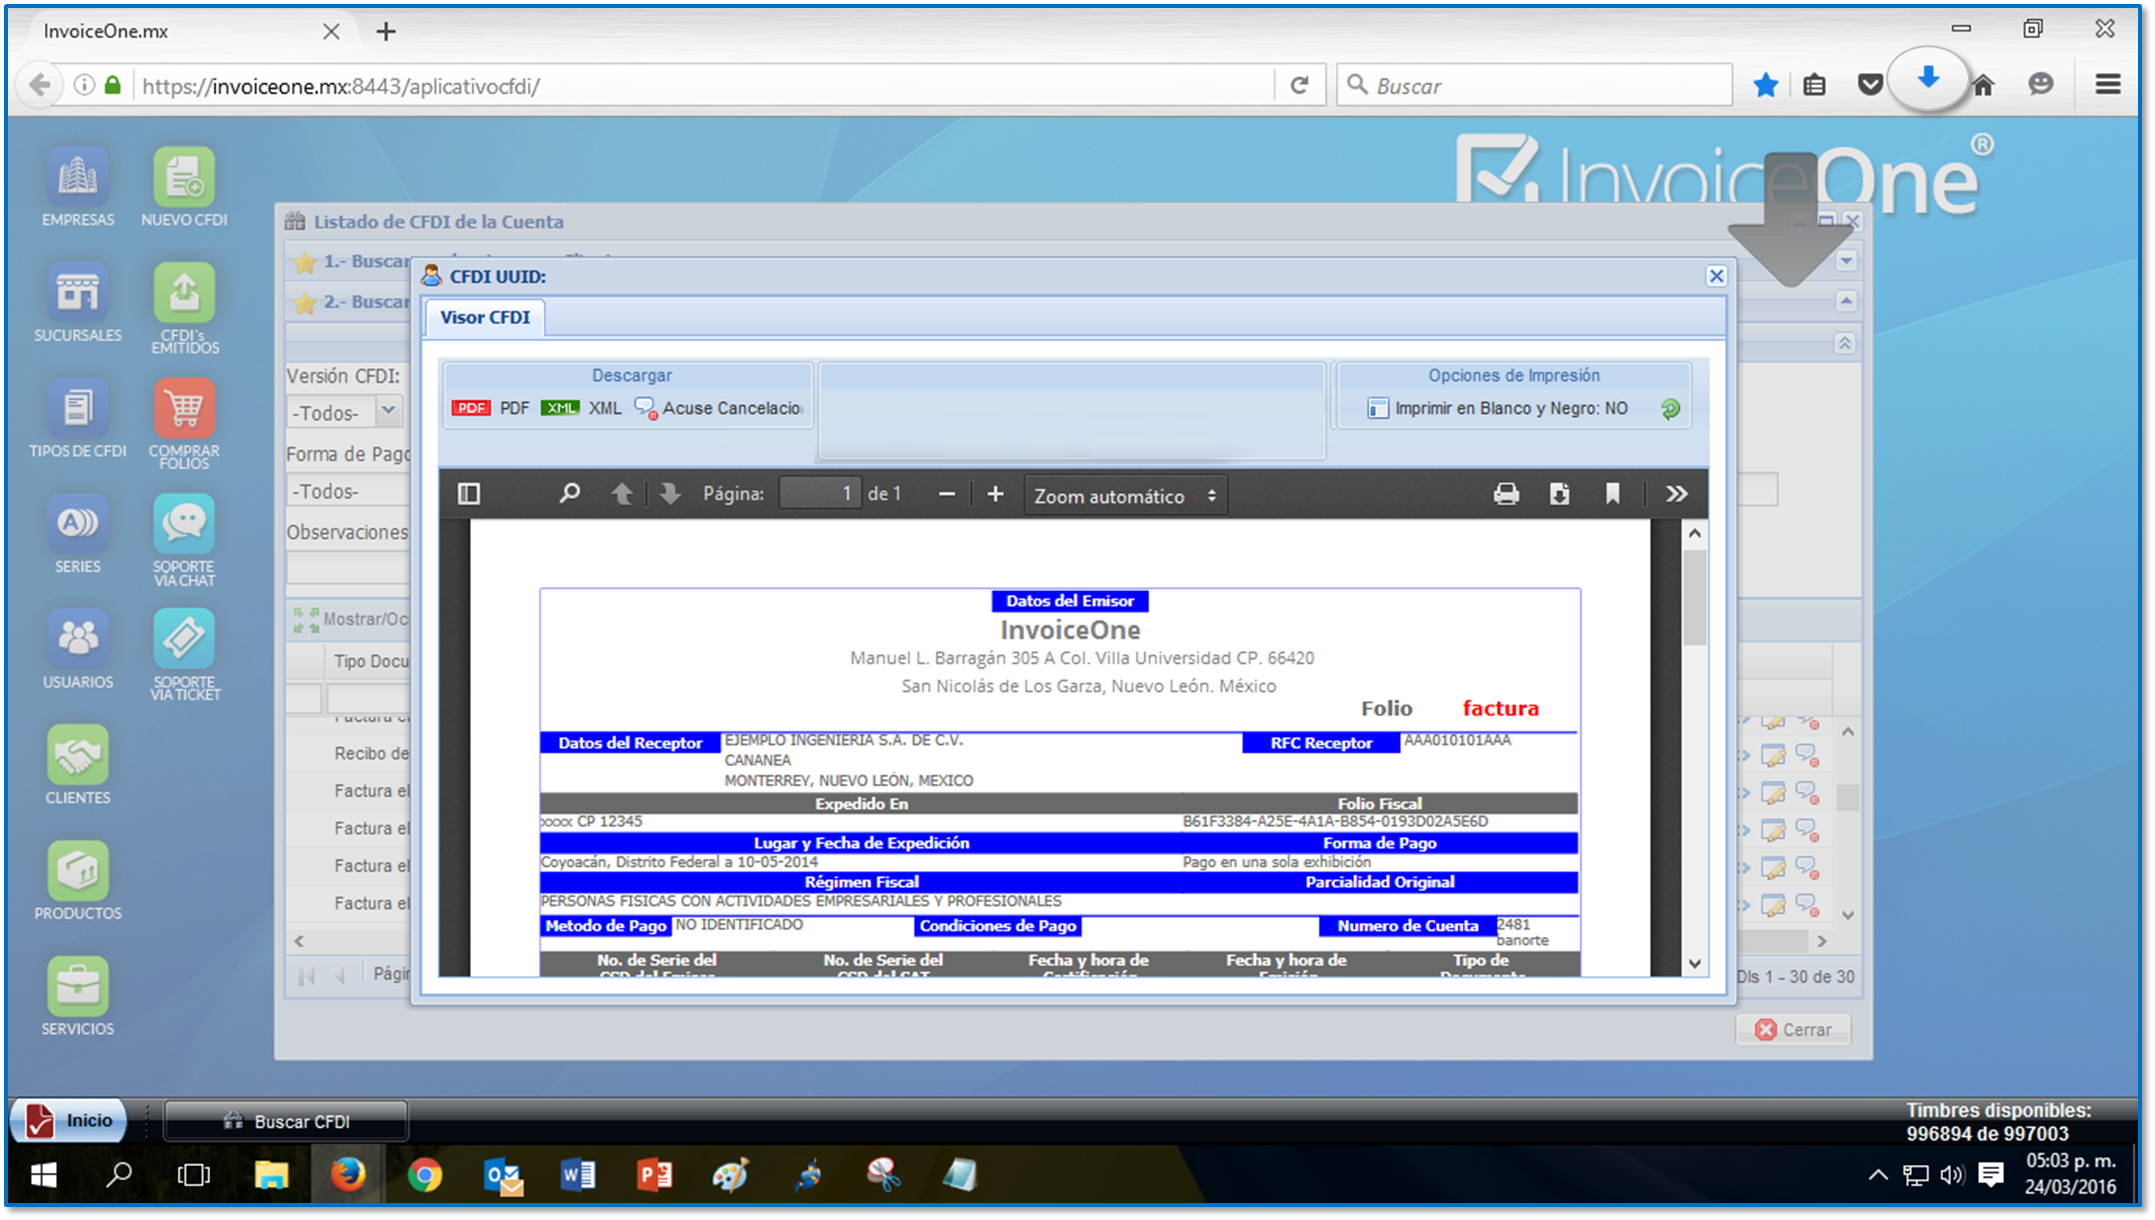
Task: Toggle Imprimir en Blanco y Negro option
Action: (x=1498, y=408)
